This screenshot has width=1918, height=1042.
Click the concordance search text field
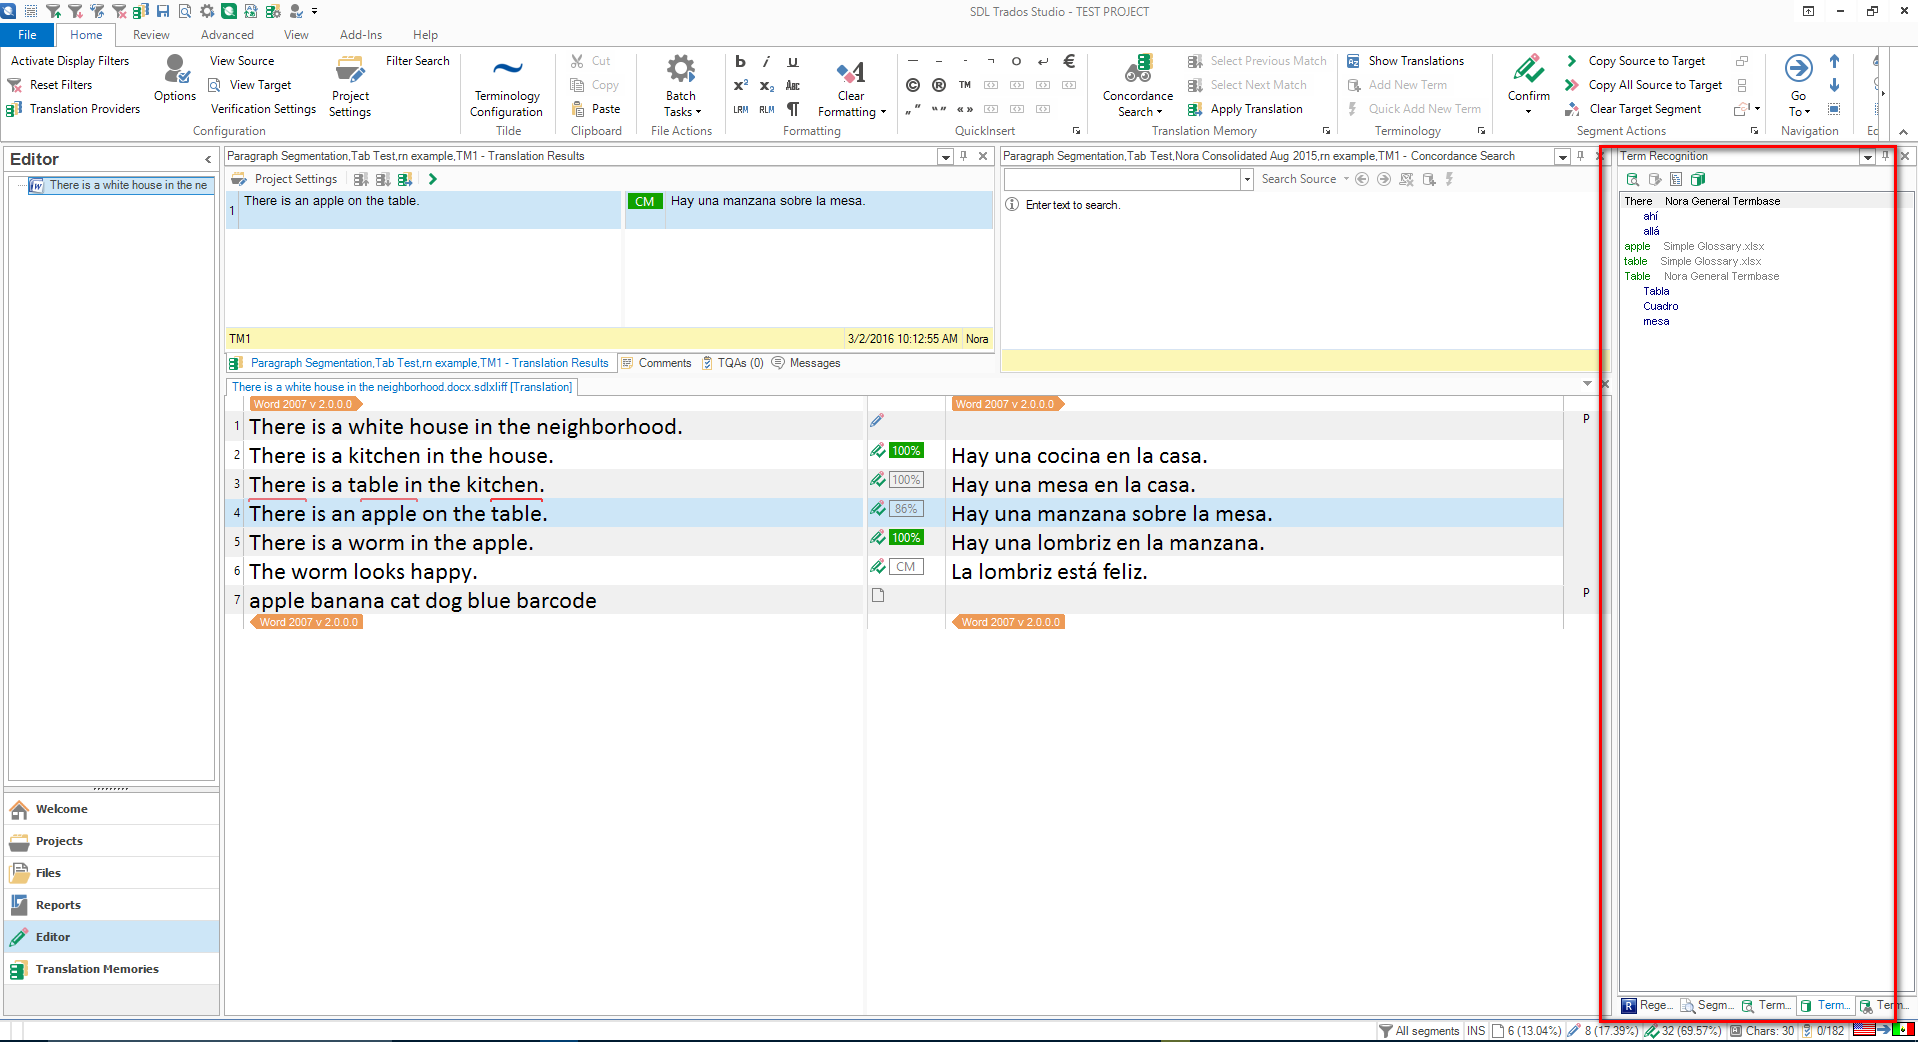(x=1122, y=179)
